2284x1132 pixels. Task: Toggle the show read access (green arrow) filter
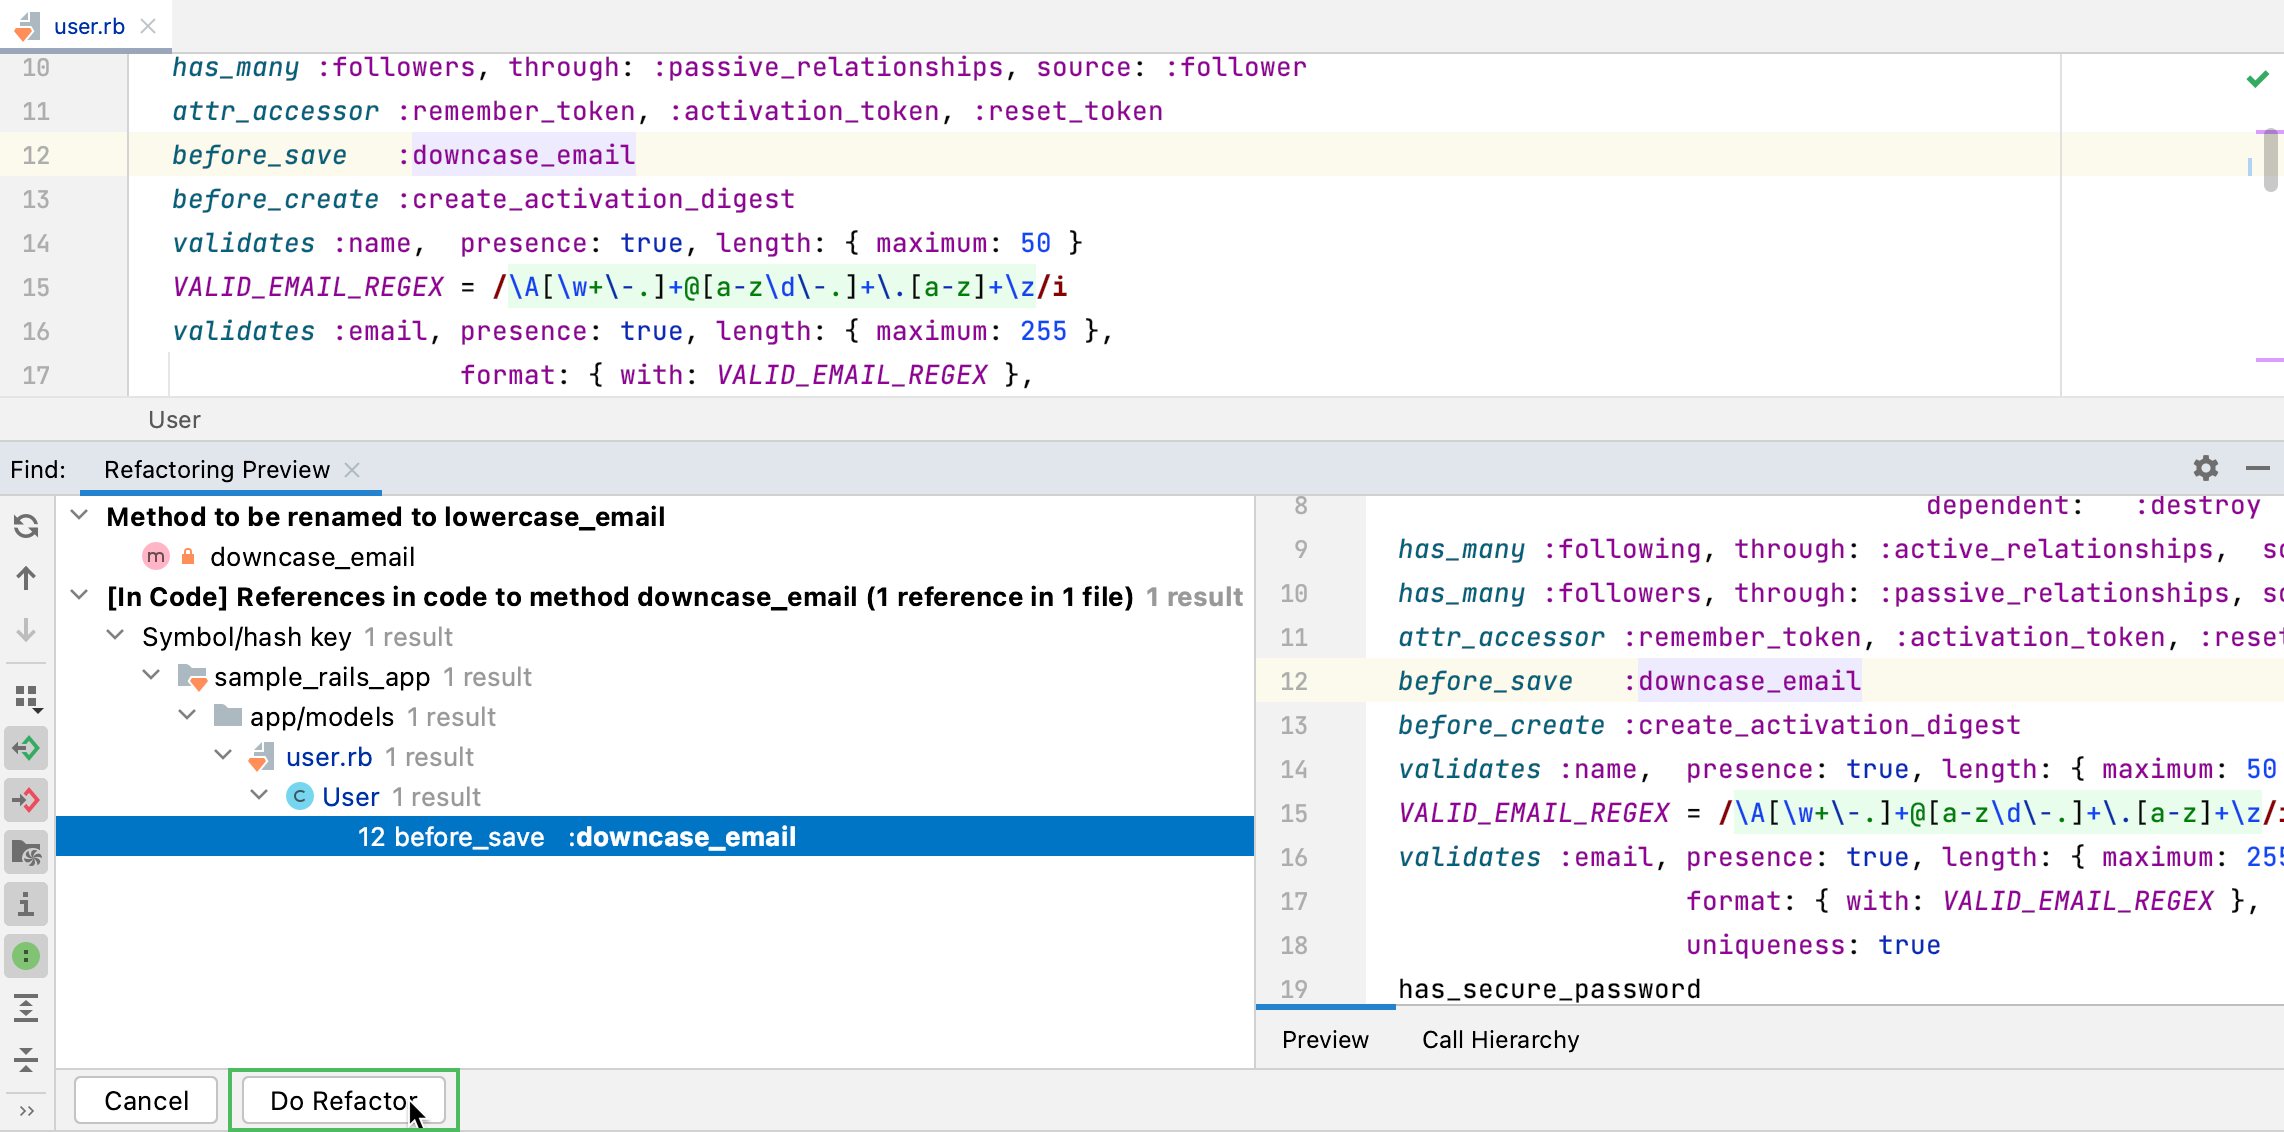click(x=27, y=748)
